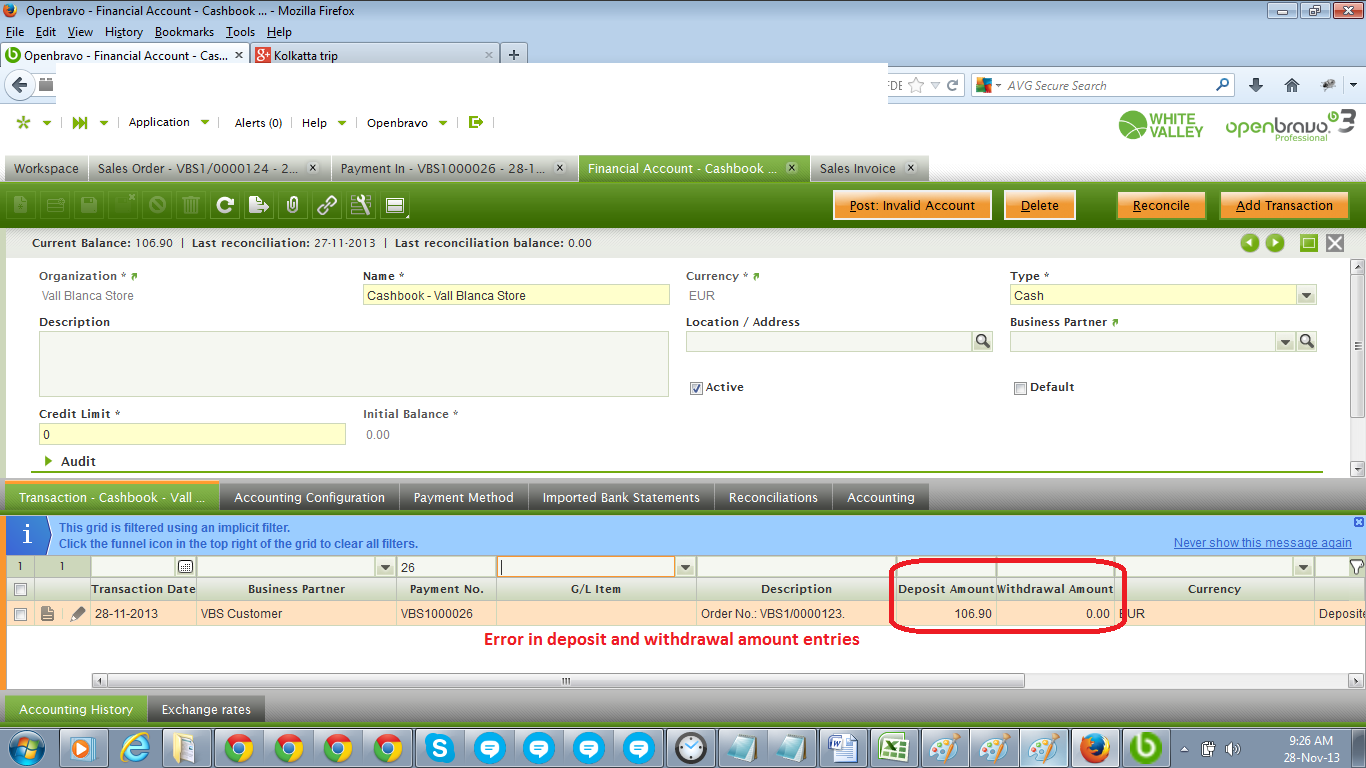Open Skype from the taskbar
Image resolution: width=1366 pixels, height=768 pixels.
(439, 747)
